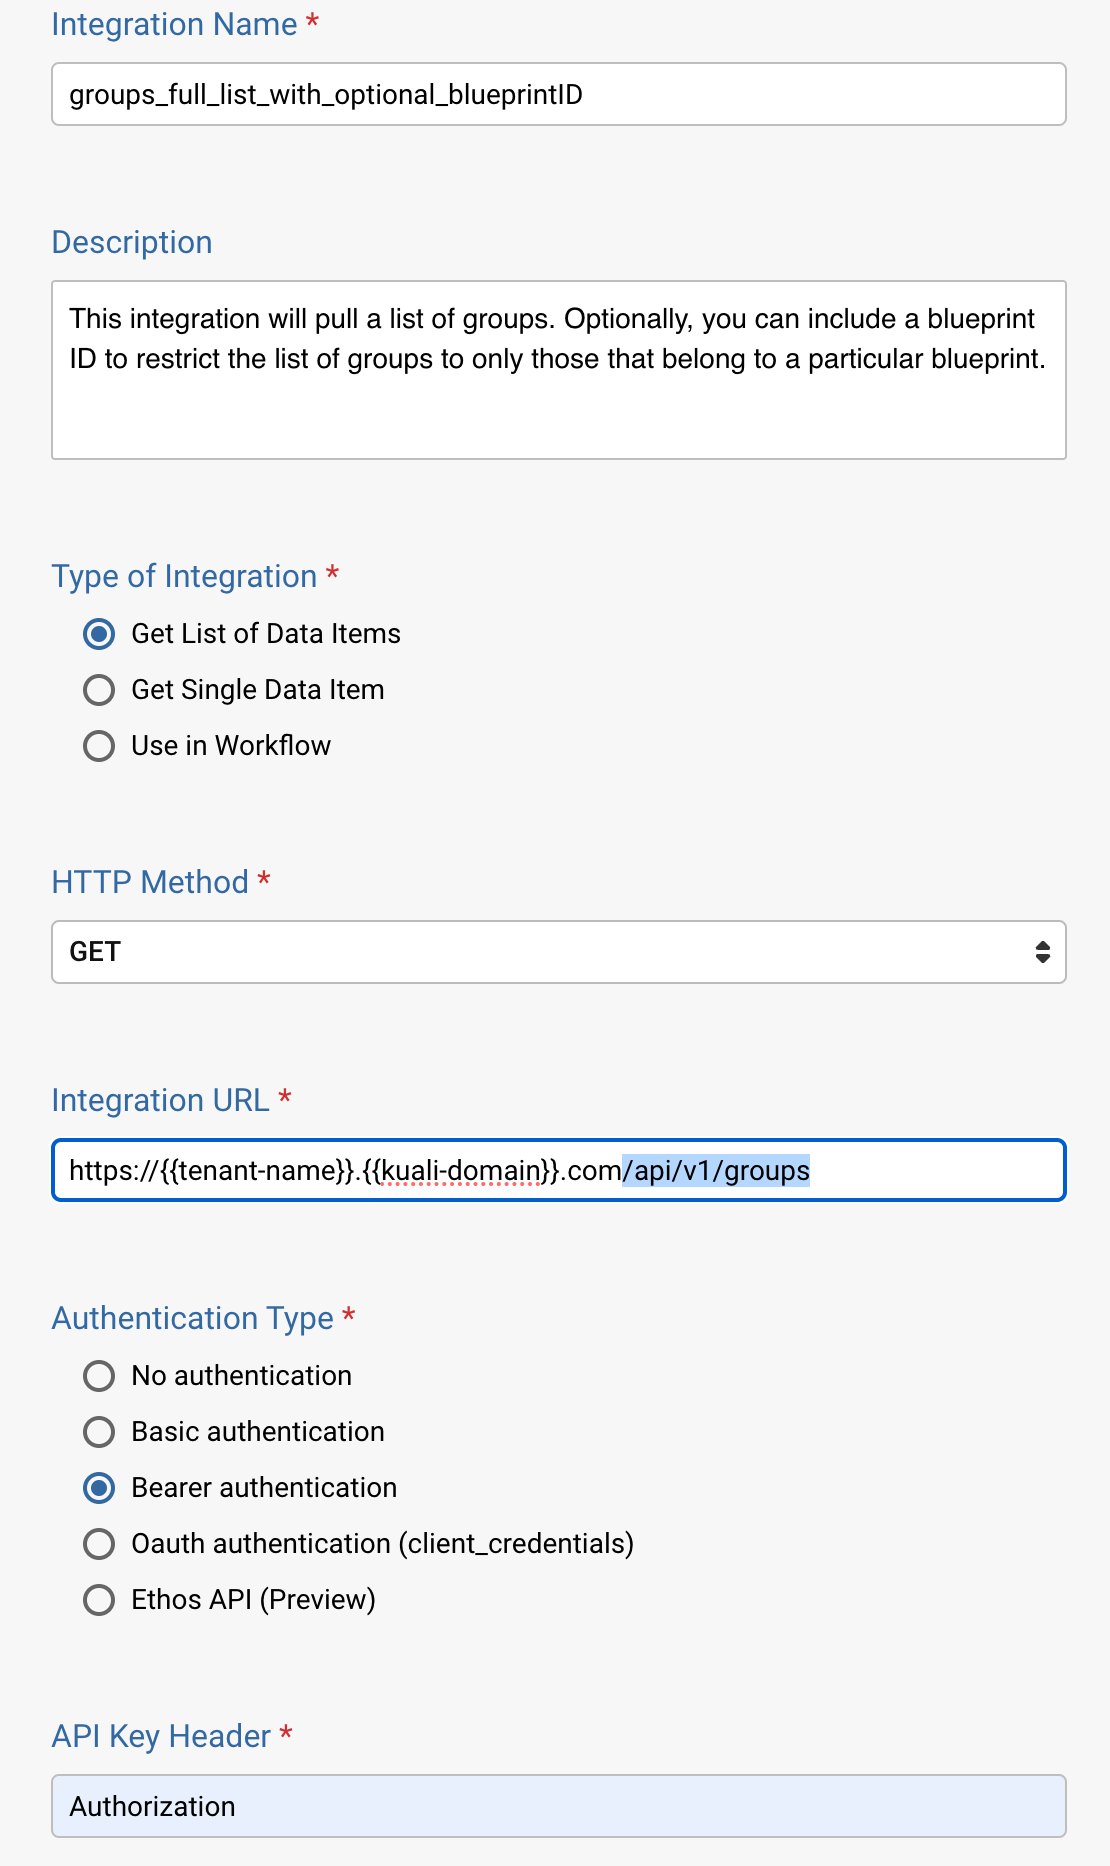The height and width of the screenshot is (1866, 1110).
Task: Click inside the Integration URL field
Action: click(558, 1170)
